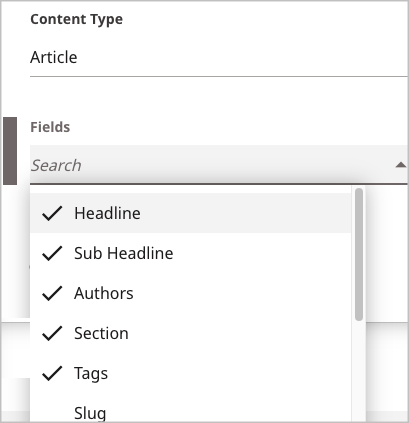The height and width of the screenshot is (423, 409).
Task: Click the checkmark icon beside Tags
Action: click(52, 373)
